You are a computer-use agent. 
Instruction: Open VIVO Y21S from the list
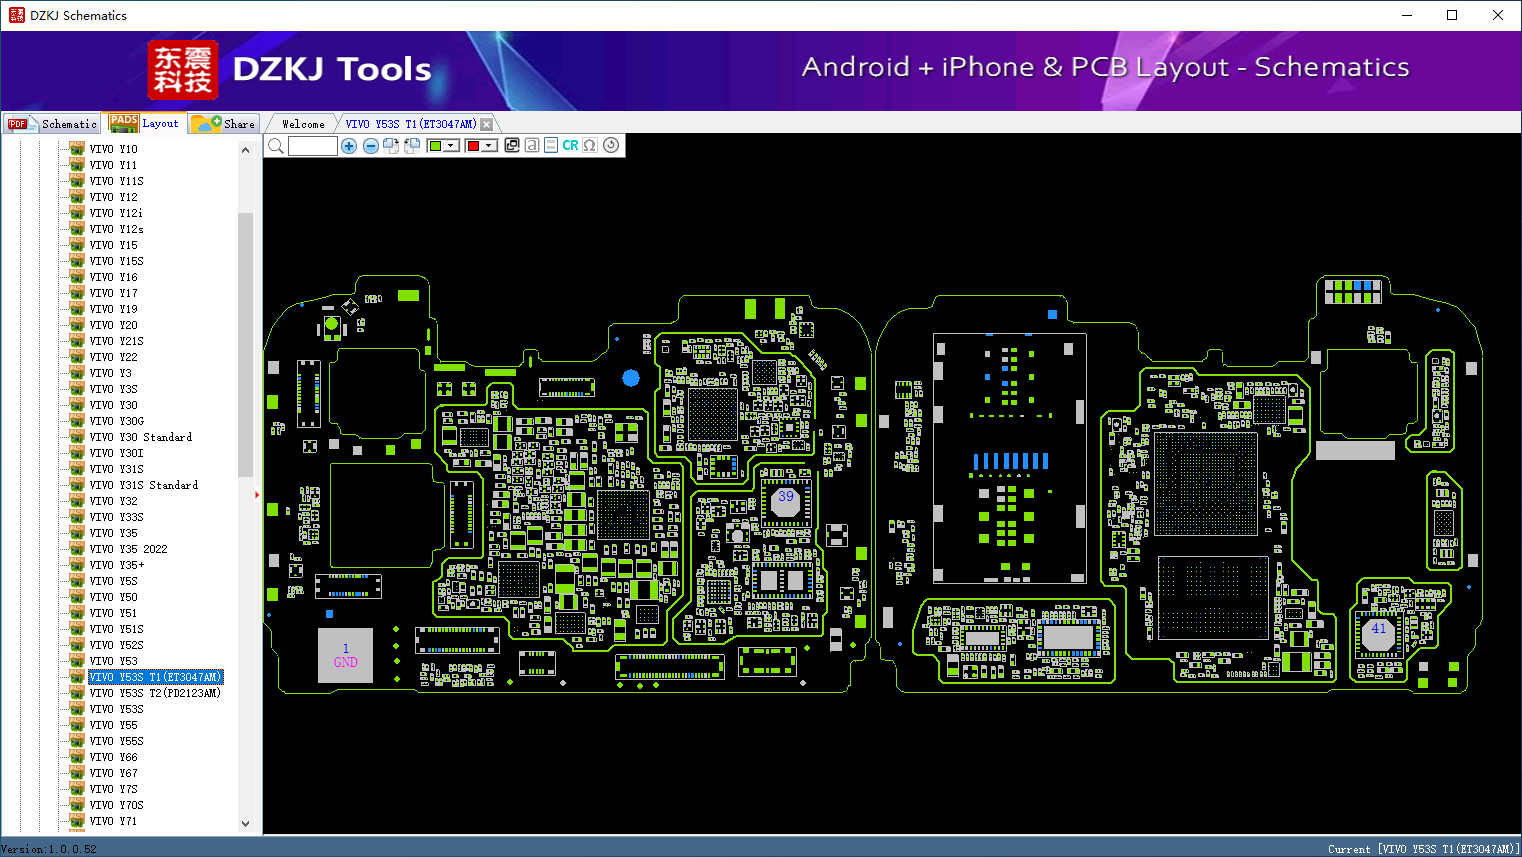click(117, 341)
